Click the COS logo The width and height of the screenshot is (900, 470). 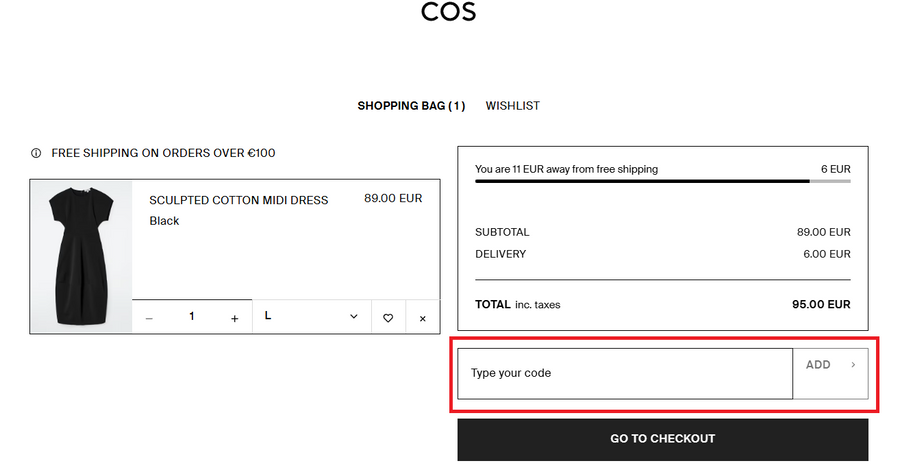tap(449, 13)
